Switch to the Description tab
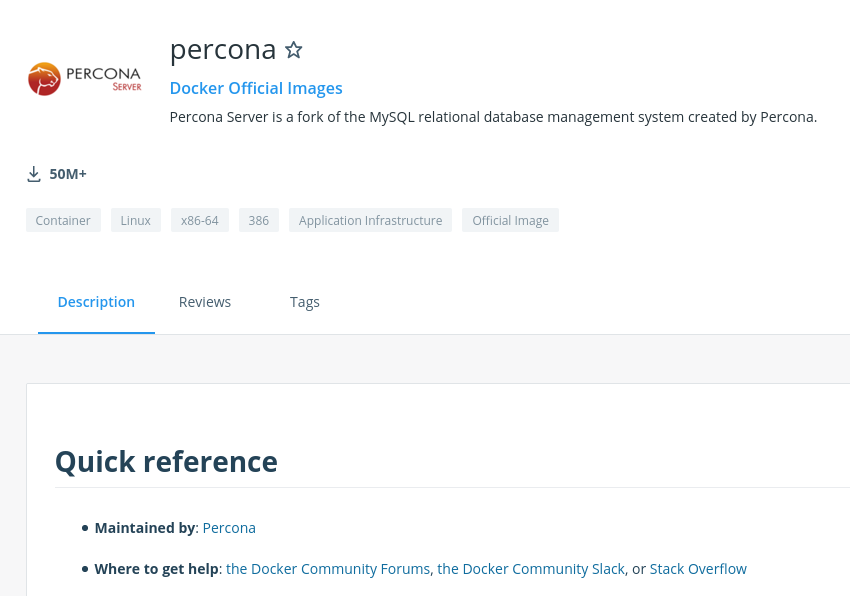850x596 pixels. click(96, 302)
